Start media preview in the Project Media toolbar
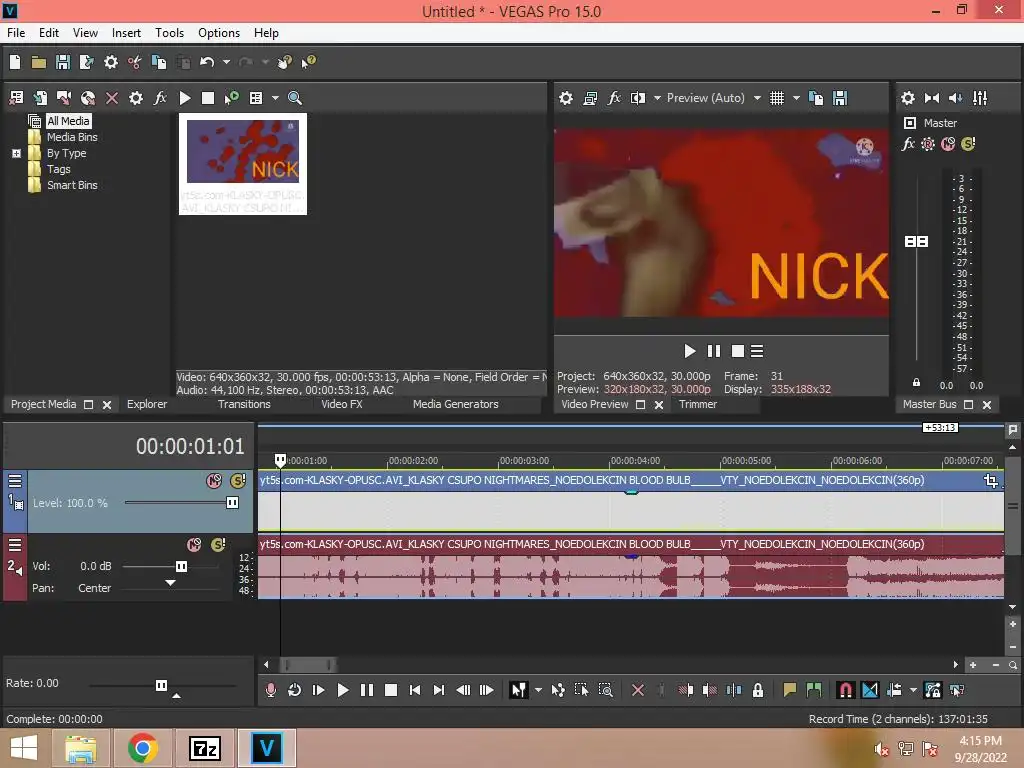Screen dimensions: 1024x768 pyautogui.click(x=185, y=98)
